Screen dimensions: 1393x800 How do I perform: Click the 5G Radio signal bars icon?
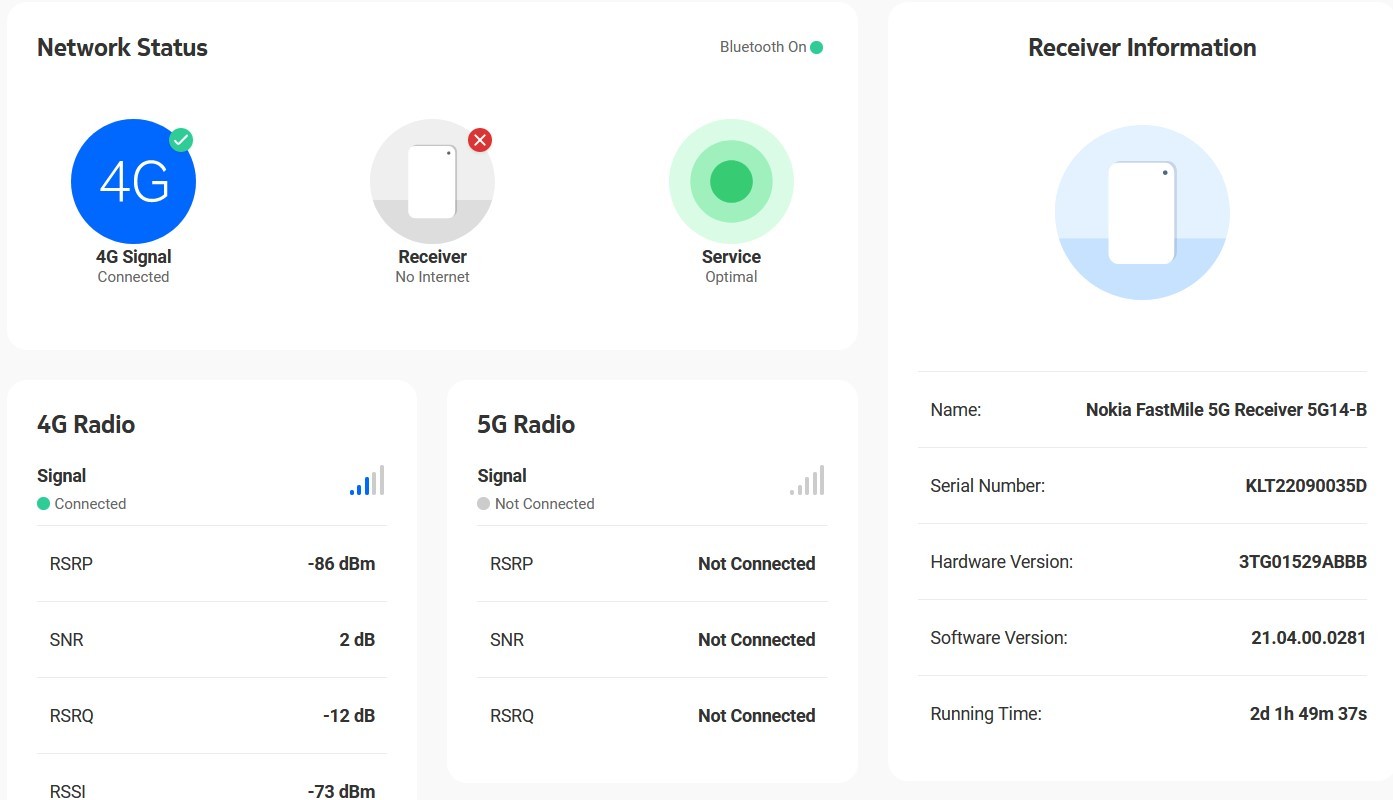click(x=807, y=481)
